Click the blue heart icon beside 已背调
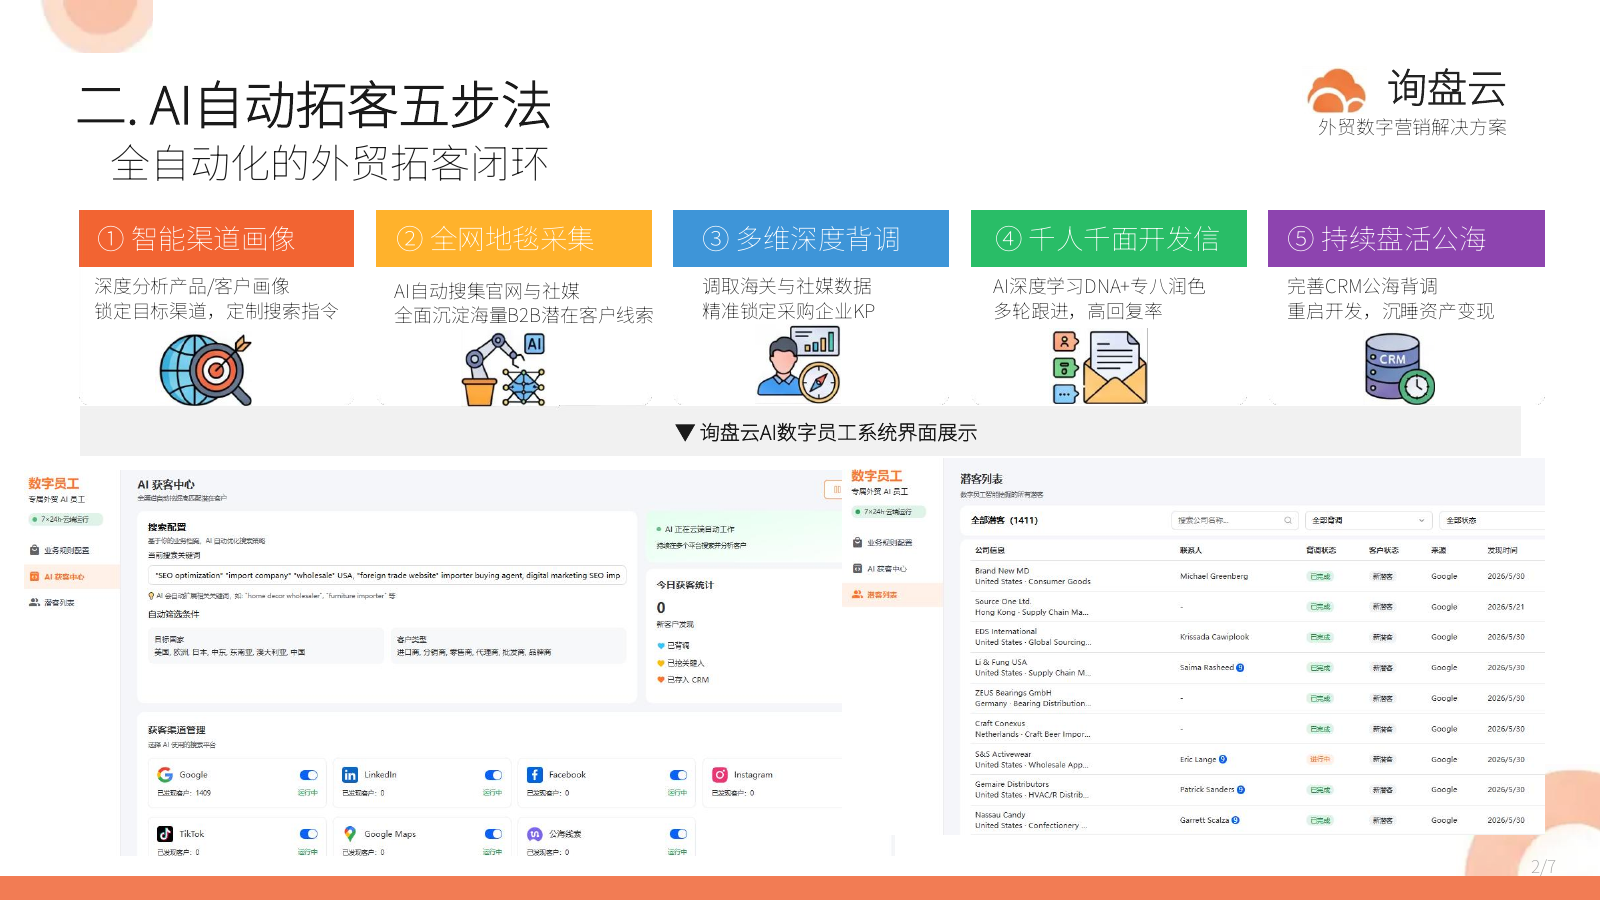1600x900 pixels. 661,646
